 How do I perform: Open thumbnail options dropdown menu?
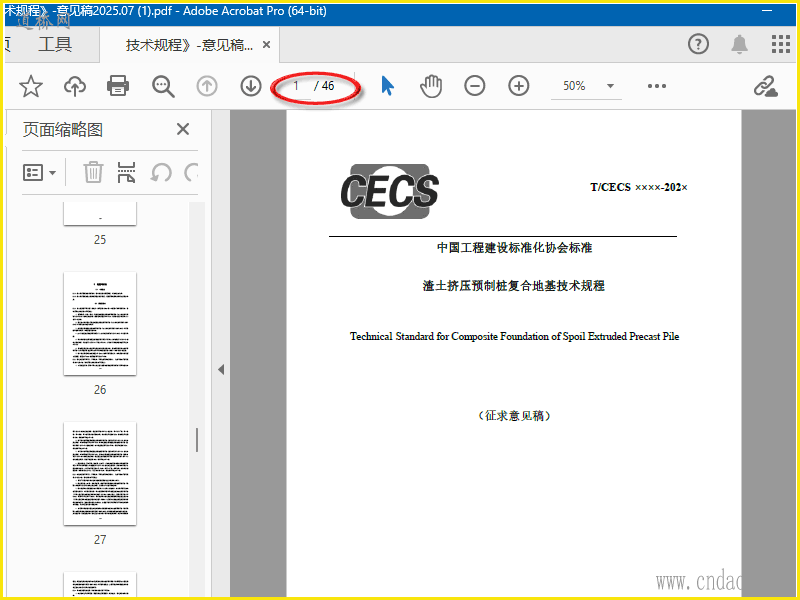point(39,172)
